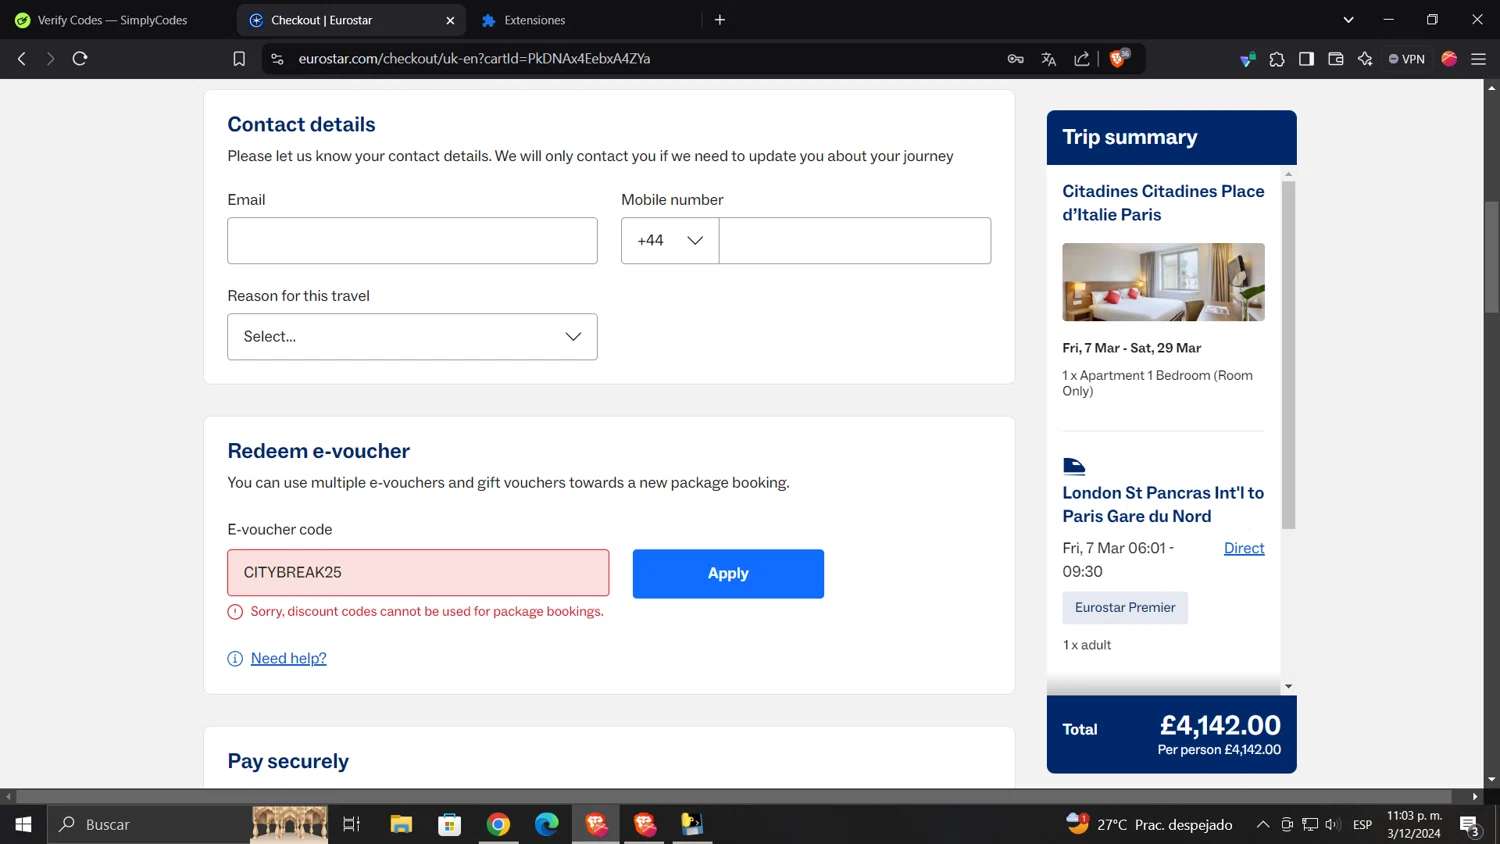This screenshot has height=844, width=1500.
Task: Toggle the browser sidebar panel icon
Action: coord(1306,59)
